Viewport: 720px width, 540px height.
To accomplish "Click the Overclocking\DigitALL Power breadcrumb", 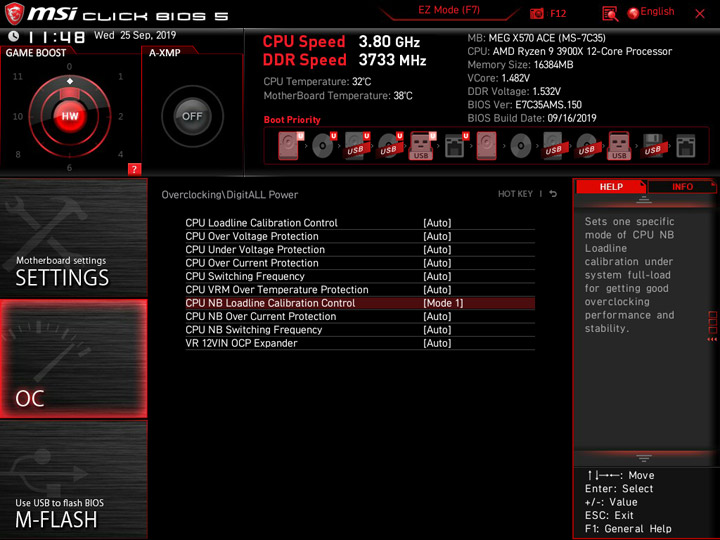I will click(230, 195).
